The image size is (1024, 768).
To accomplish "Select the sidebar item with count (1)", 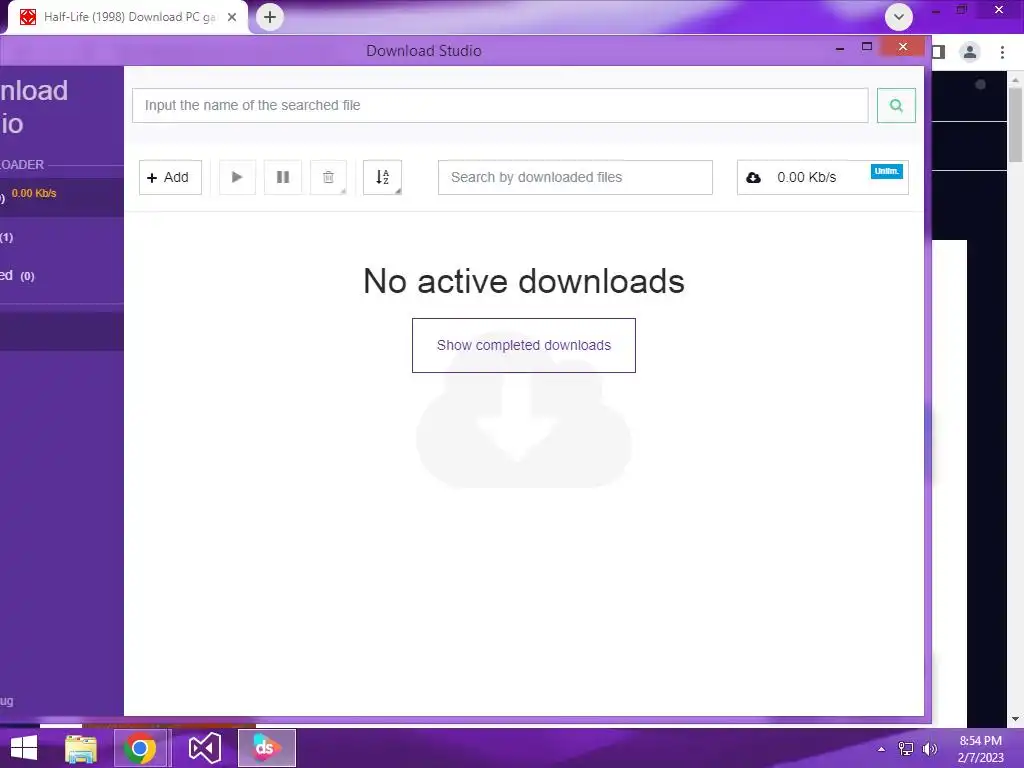I will pos(61,237).
